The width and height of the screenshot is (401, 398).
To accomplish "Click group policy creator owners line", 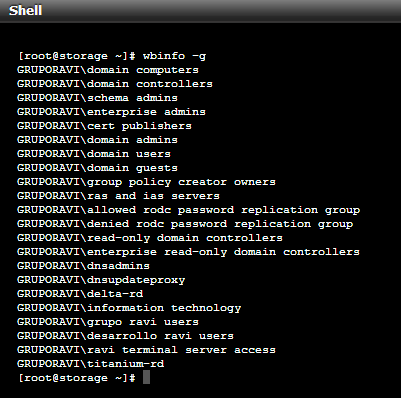I will pyautogui.click(x=146, y=182).
